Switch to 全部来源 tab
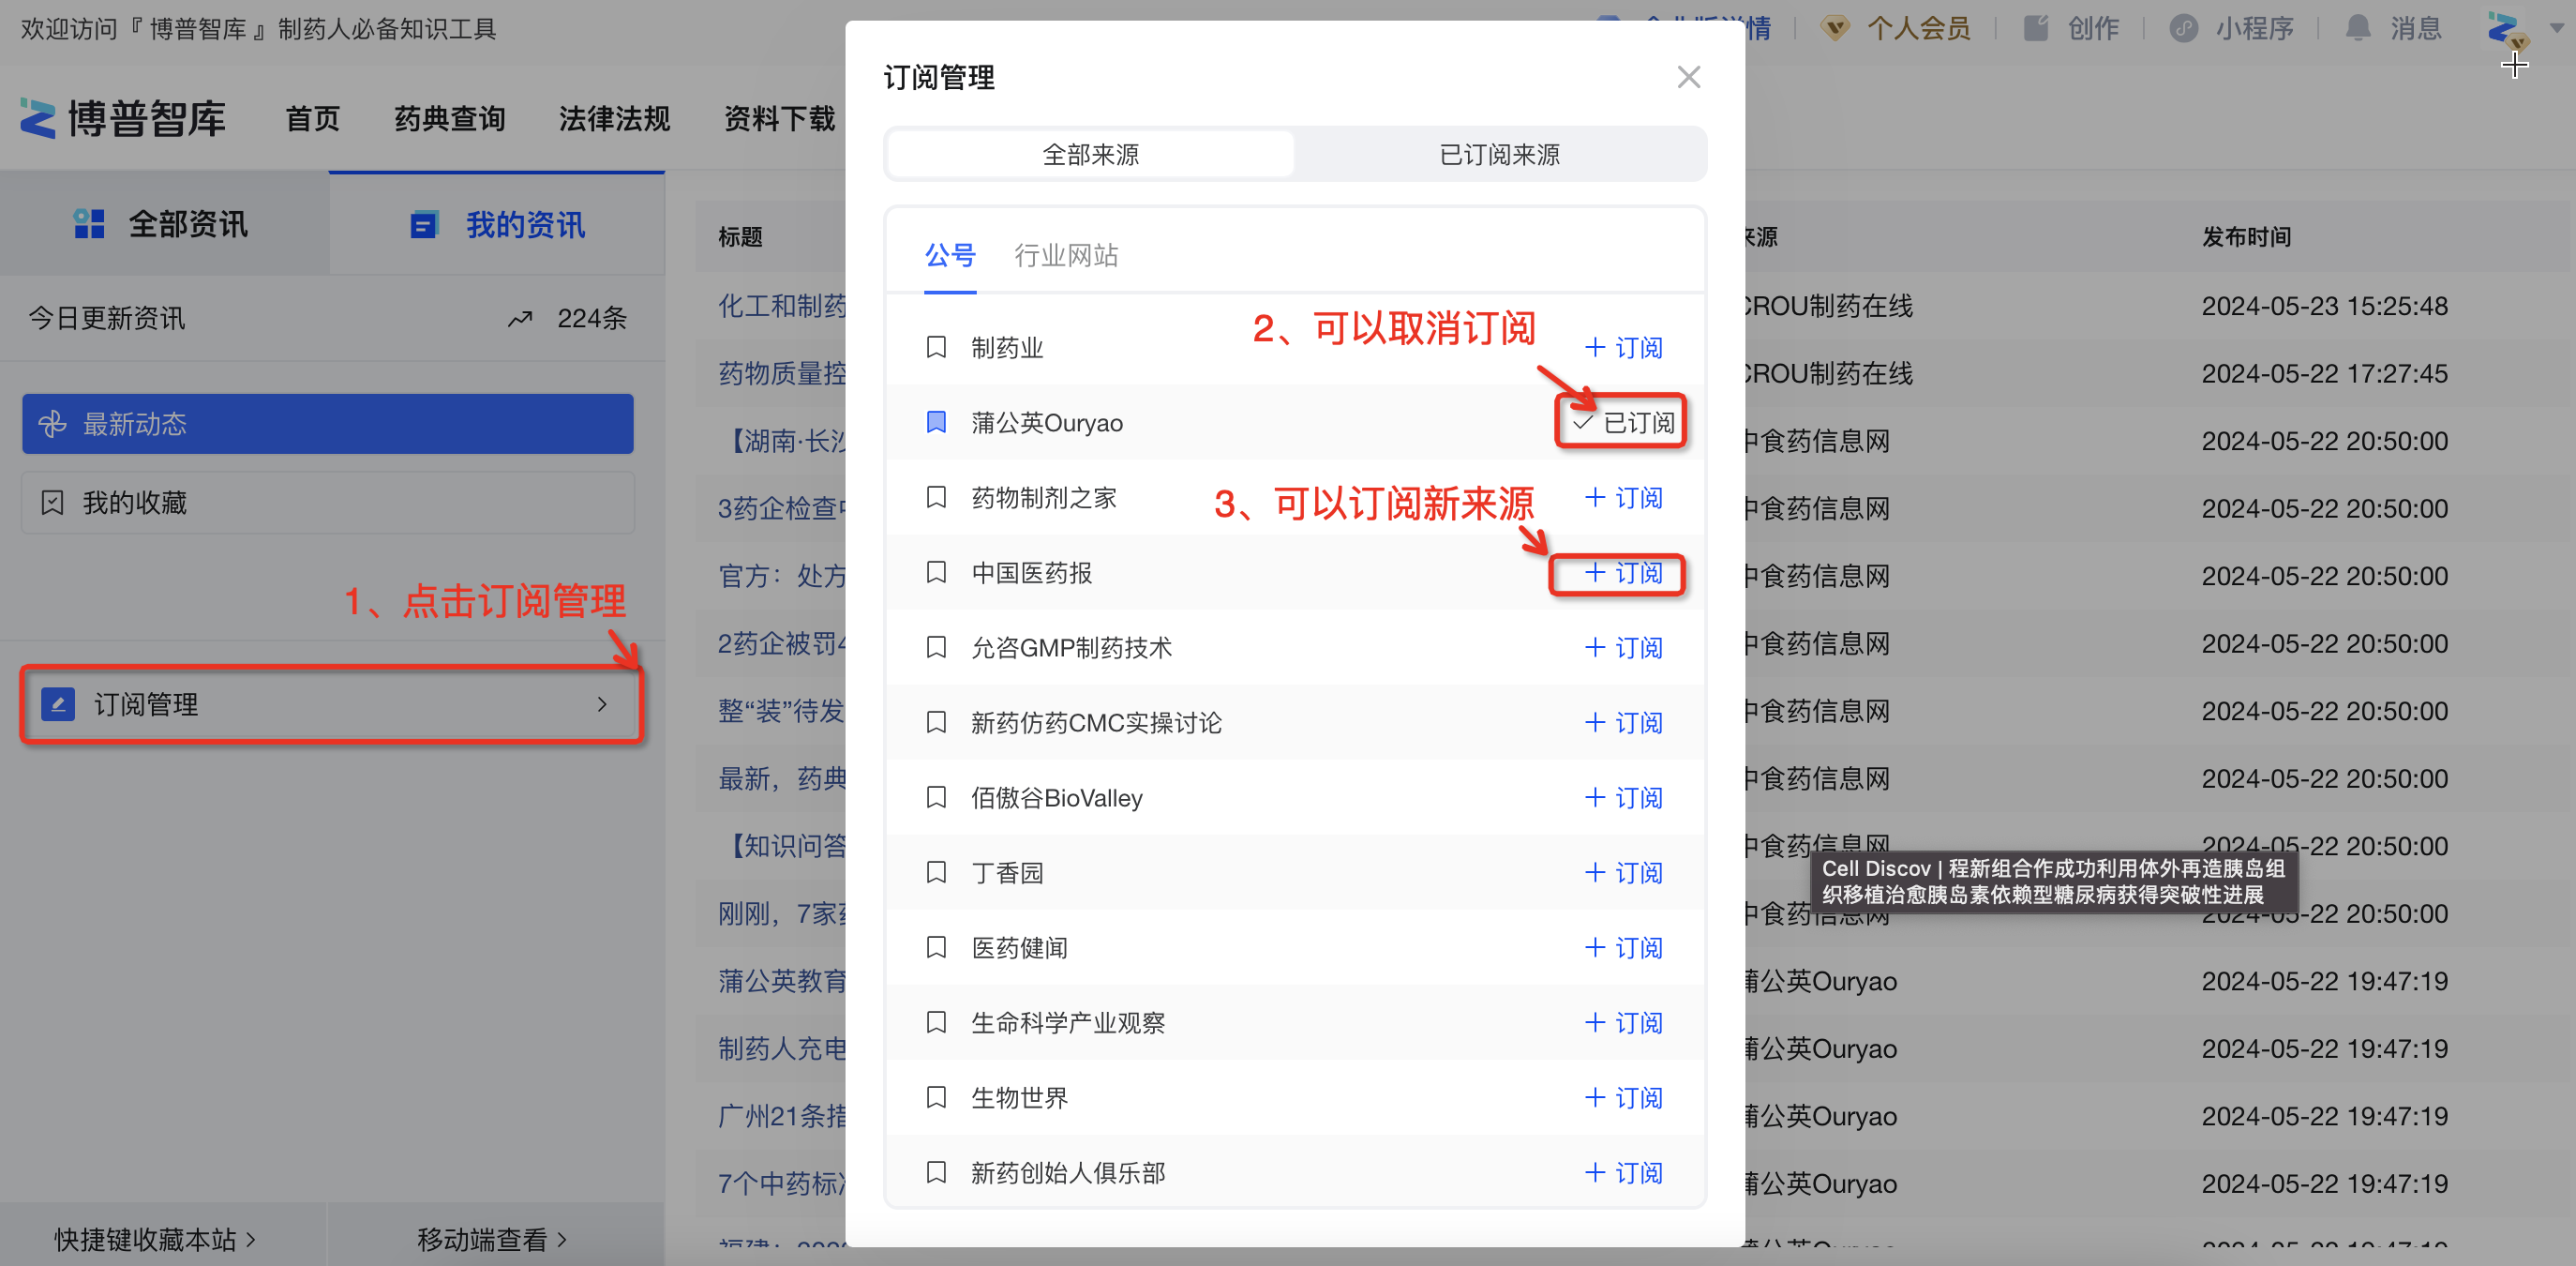 tap(1090, 154)
